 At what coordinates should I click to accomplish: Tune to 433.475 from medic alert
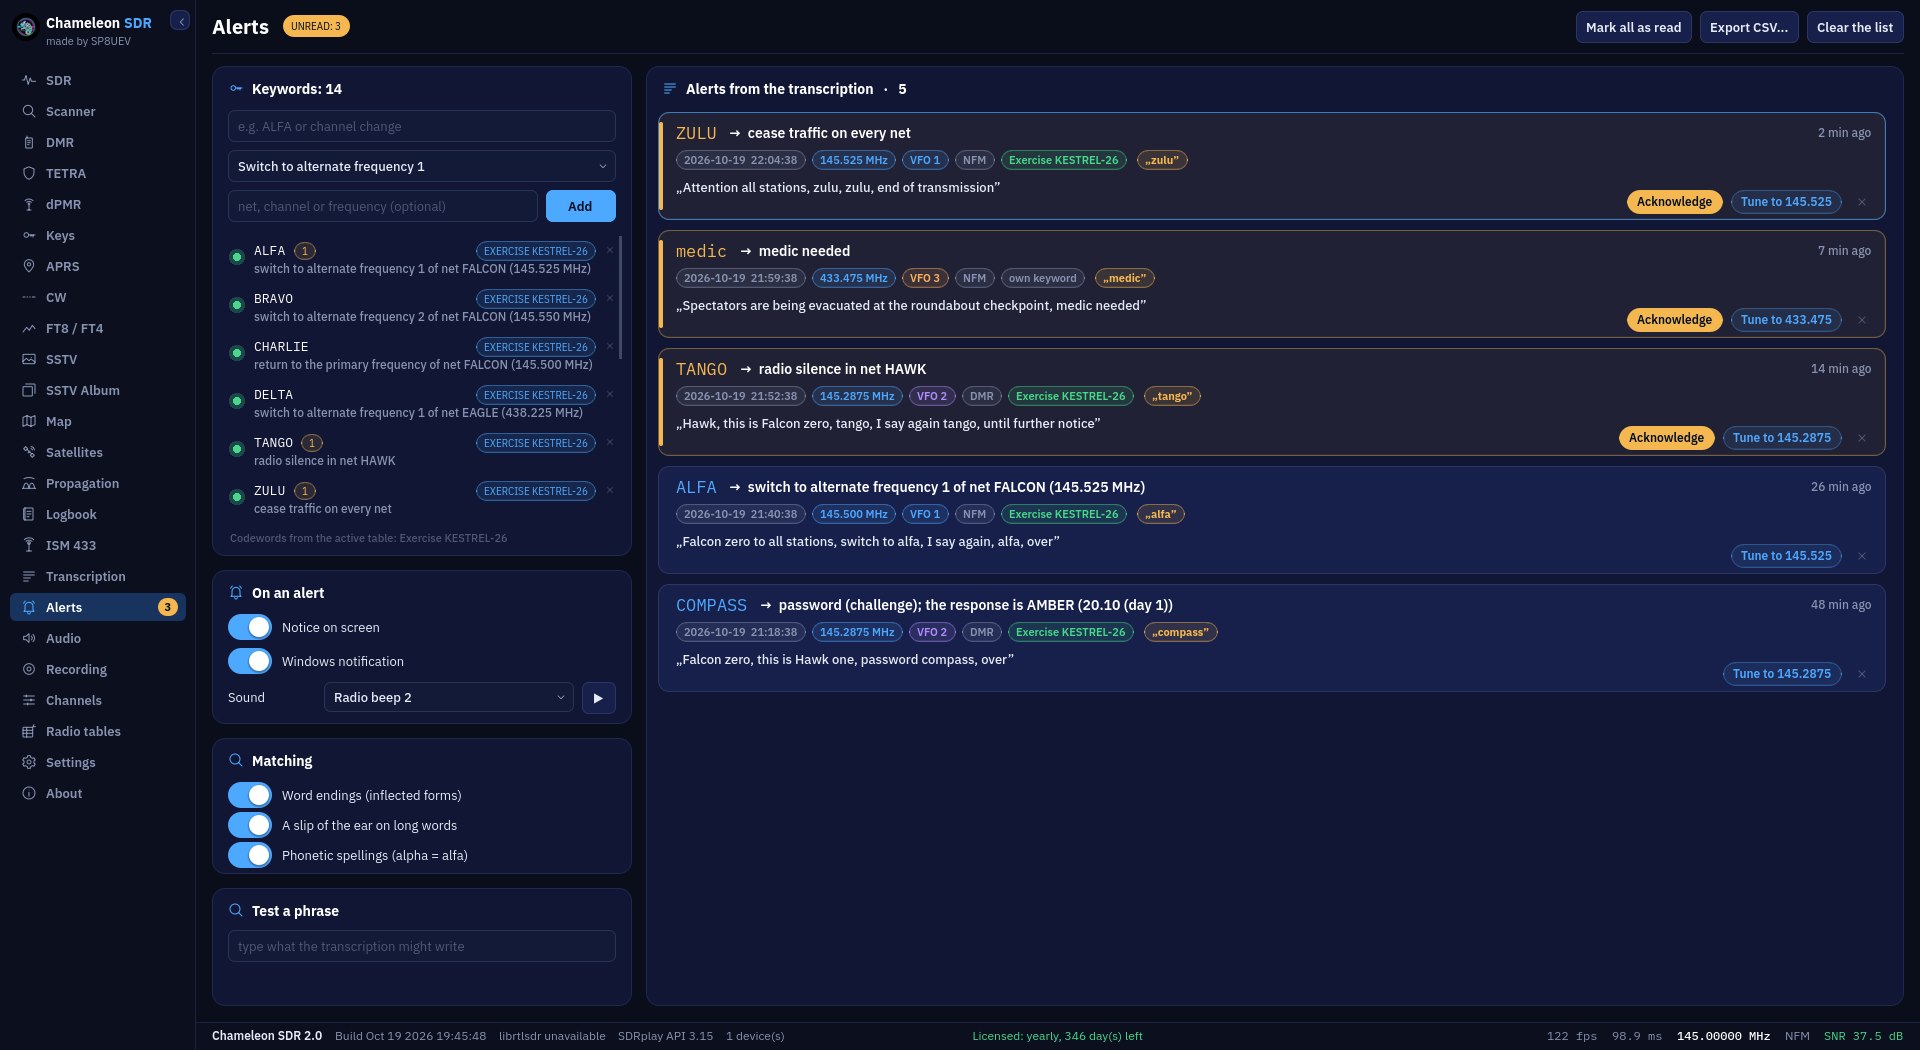(x=1786, y=320)
